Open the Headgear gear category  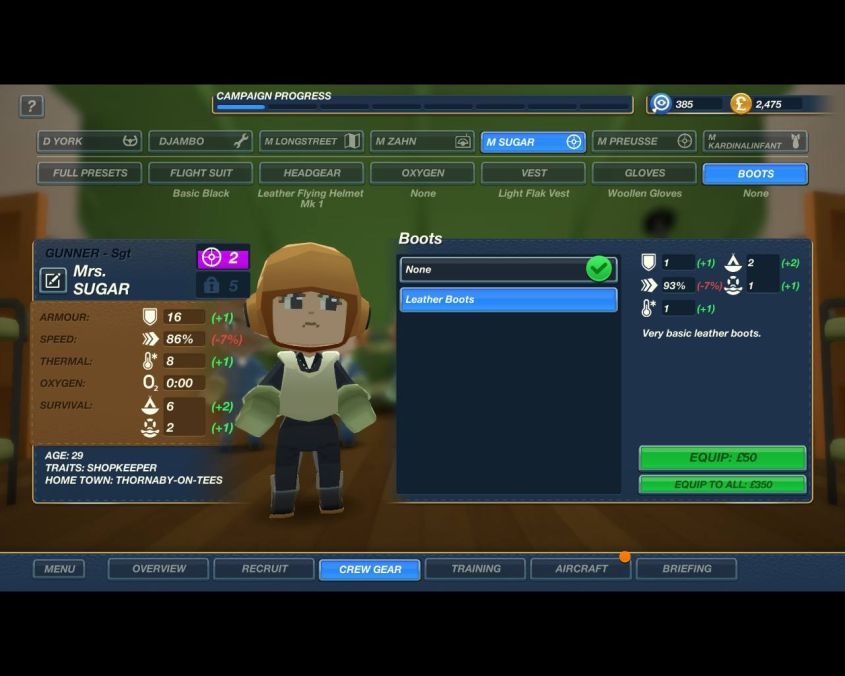tap(311, 173)
